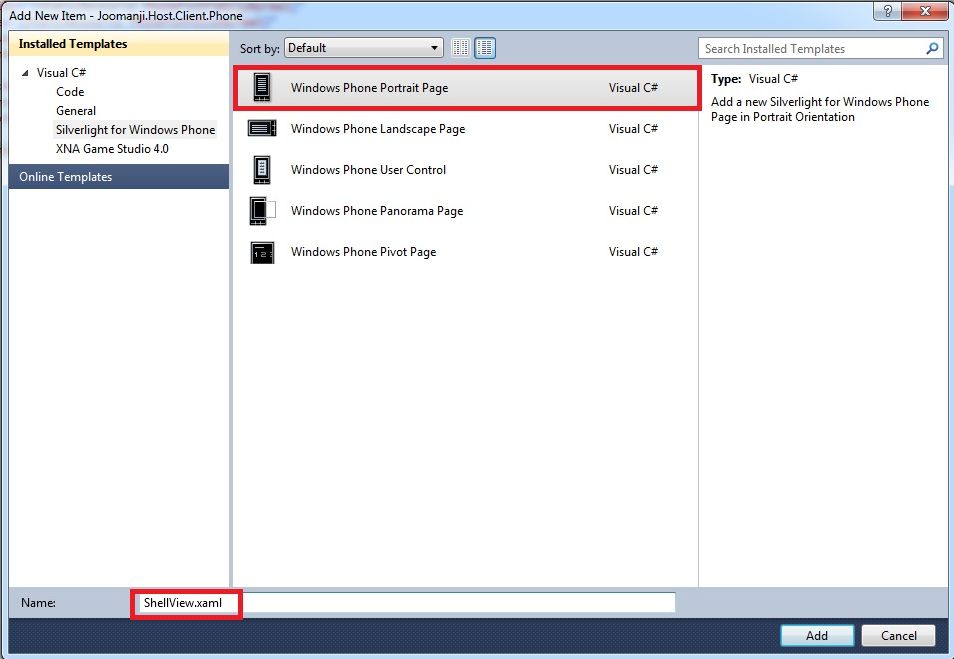Image resolution: width=954 pixels, height=659 pixels.
Task: Select the Windows Phone Landscape Page icon
Action: 262,128
